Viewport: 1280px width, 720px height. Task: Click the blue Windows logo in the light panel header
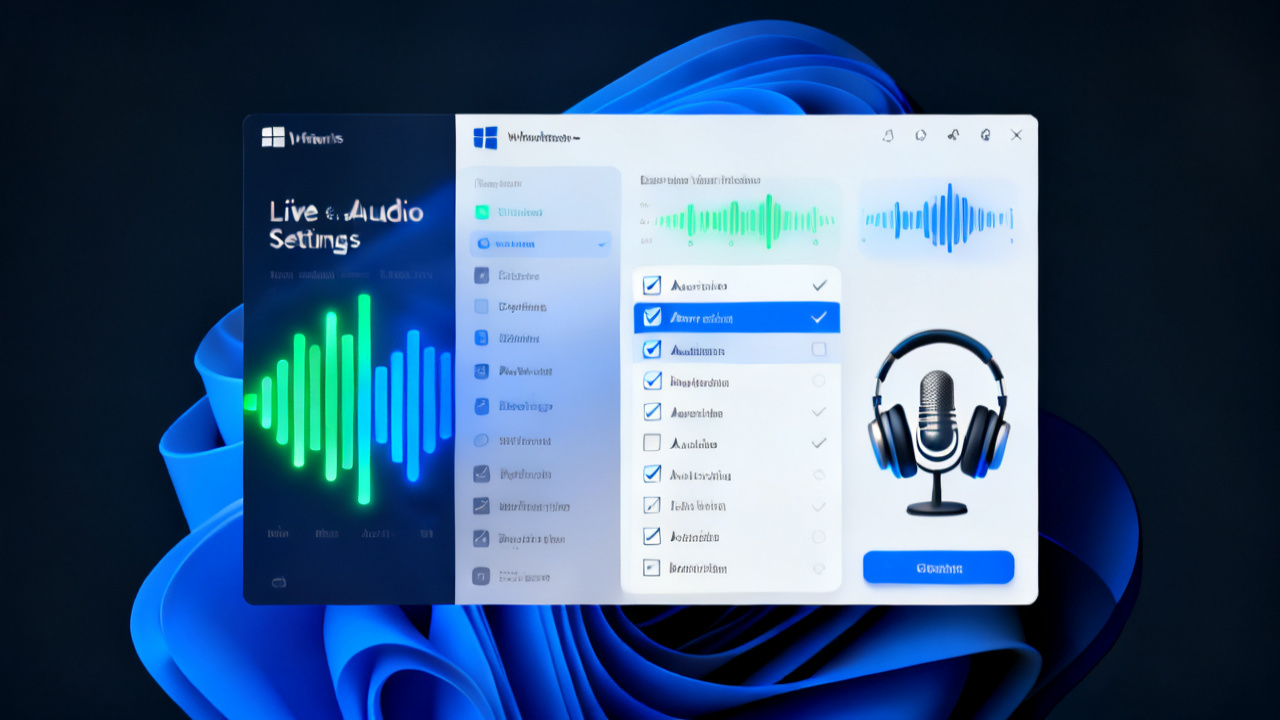tap(485, 137)
